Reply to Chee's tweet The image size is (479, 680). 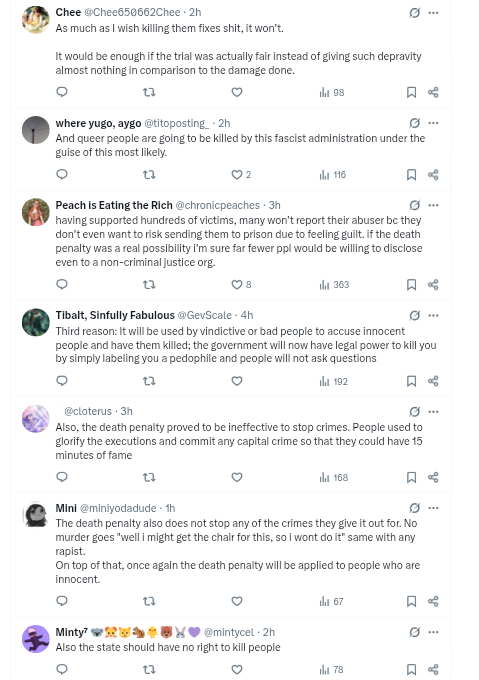(x=62, y=92)
